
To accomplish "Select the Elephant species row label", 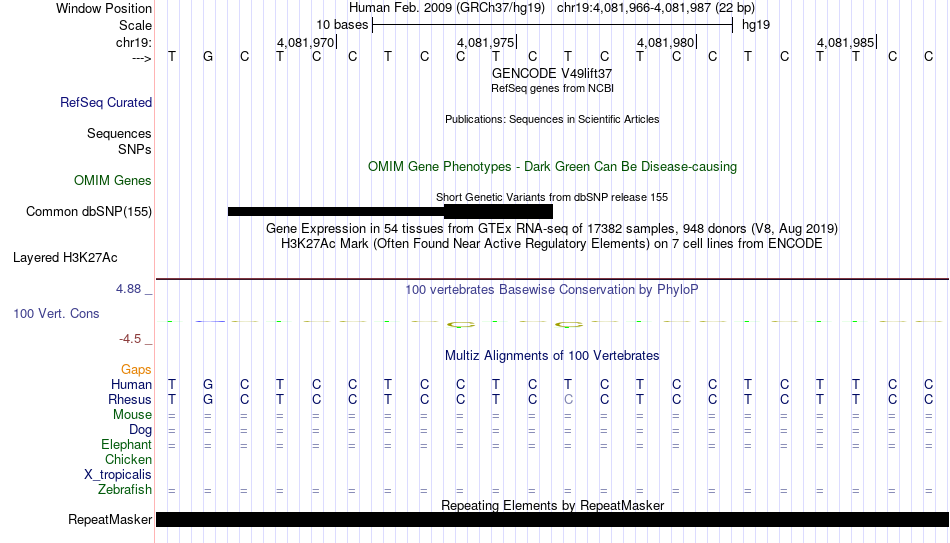I will tap(127, 444).
